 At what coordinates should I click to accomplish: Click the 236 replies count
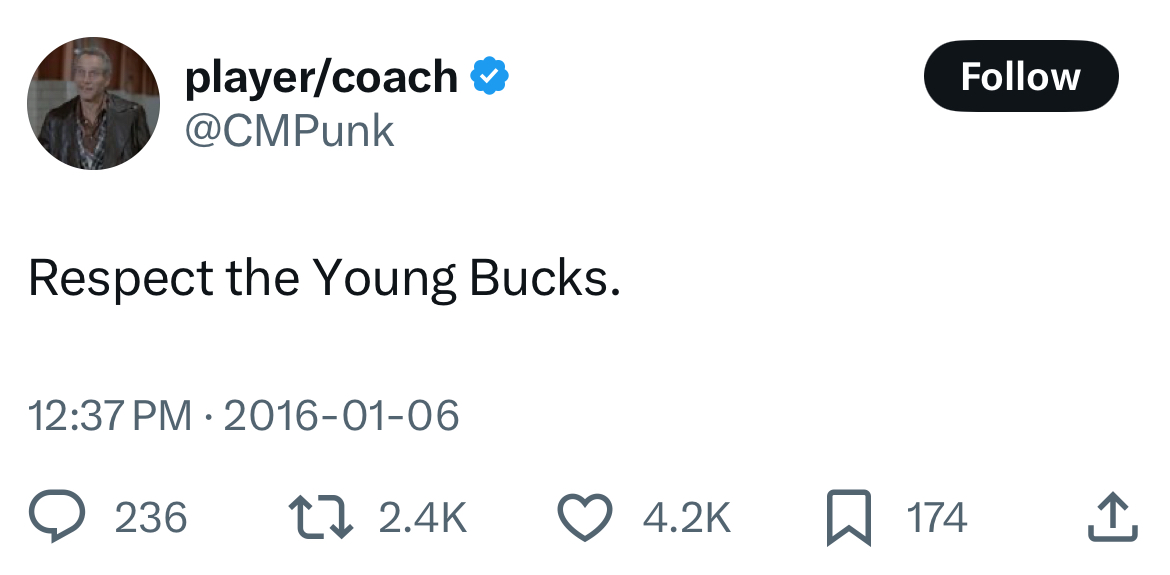point(151,518)
